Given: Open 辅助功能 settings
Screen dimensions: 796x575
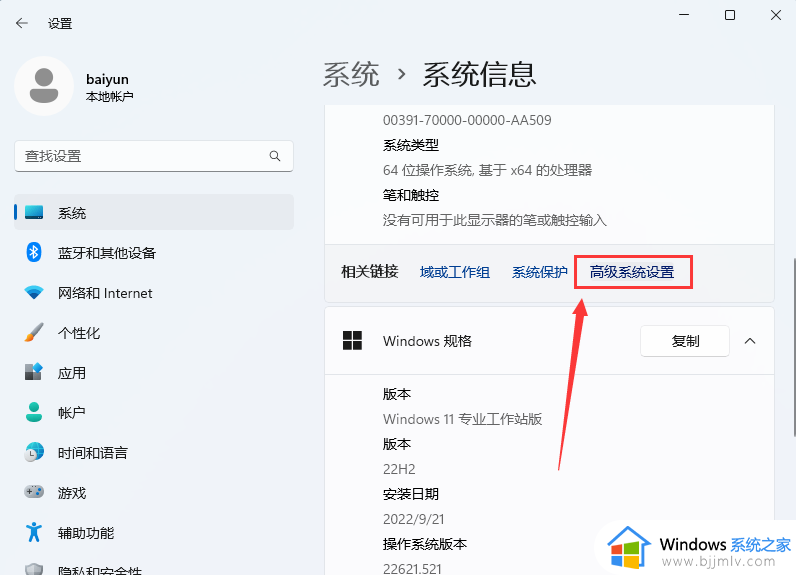Looking at the screenshot, I should [154, 532].
